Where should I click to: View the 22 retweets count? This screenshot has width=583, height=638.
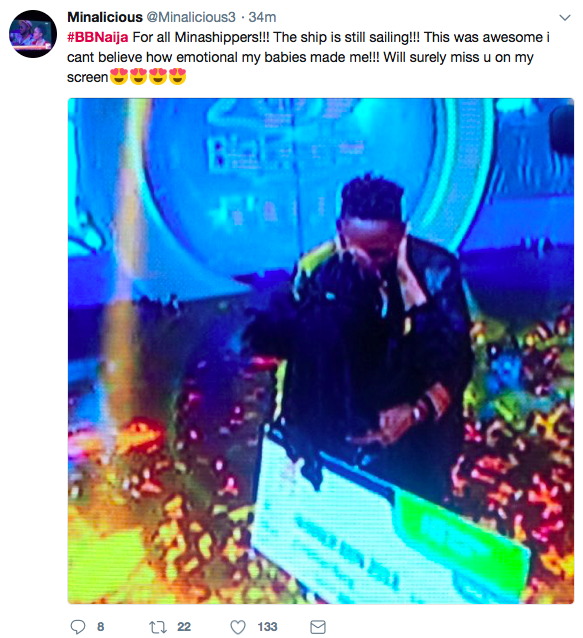184,627
